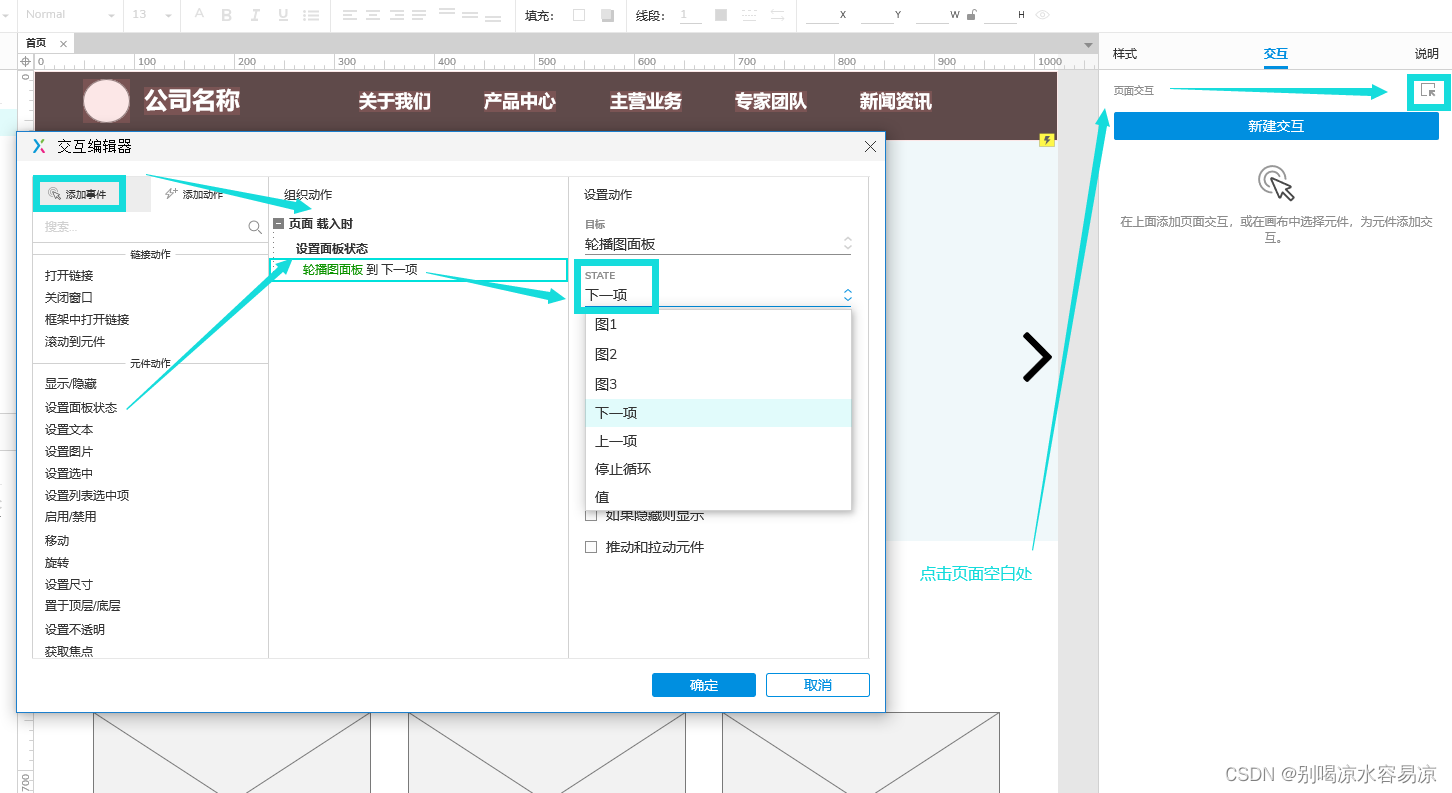The image size is (1452, 793).
Task: Open interaction editor icon in the page interactions row
Action: (x=1429, y=90)
